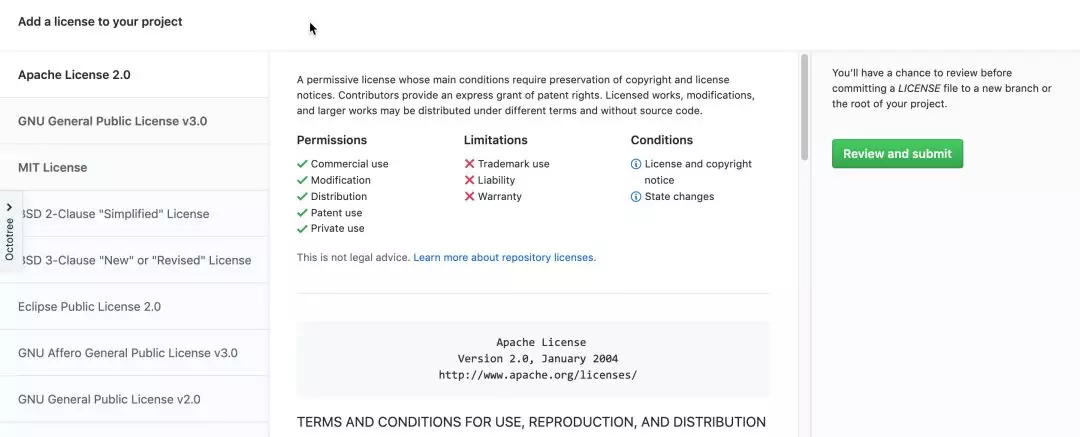Choose Eclipse Public License 2.0
Image resolution: width=1080 pixels, height=437 pixels.
tap(89, 307)
